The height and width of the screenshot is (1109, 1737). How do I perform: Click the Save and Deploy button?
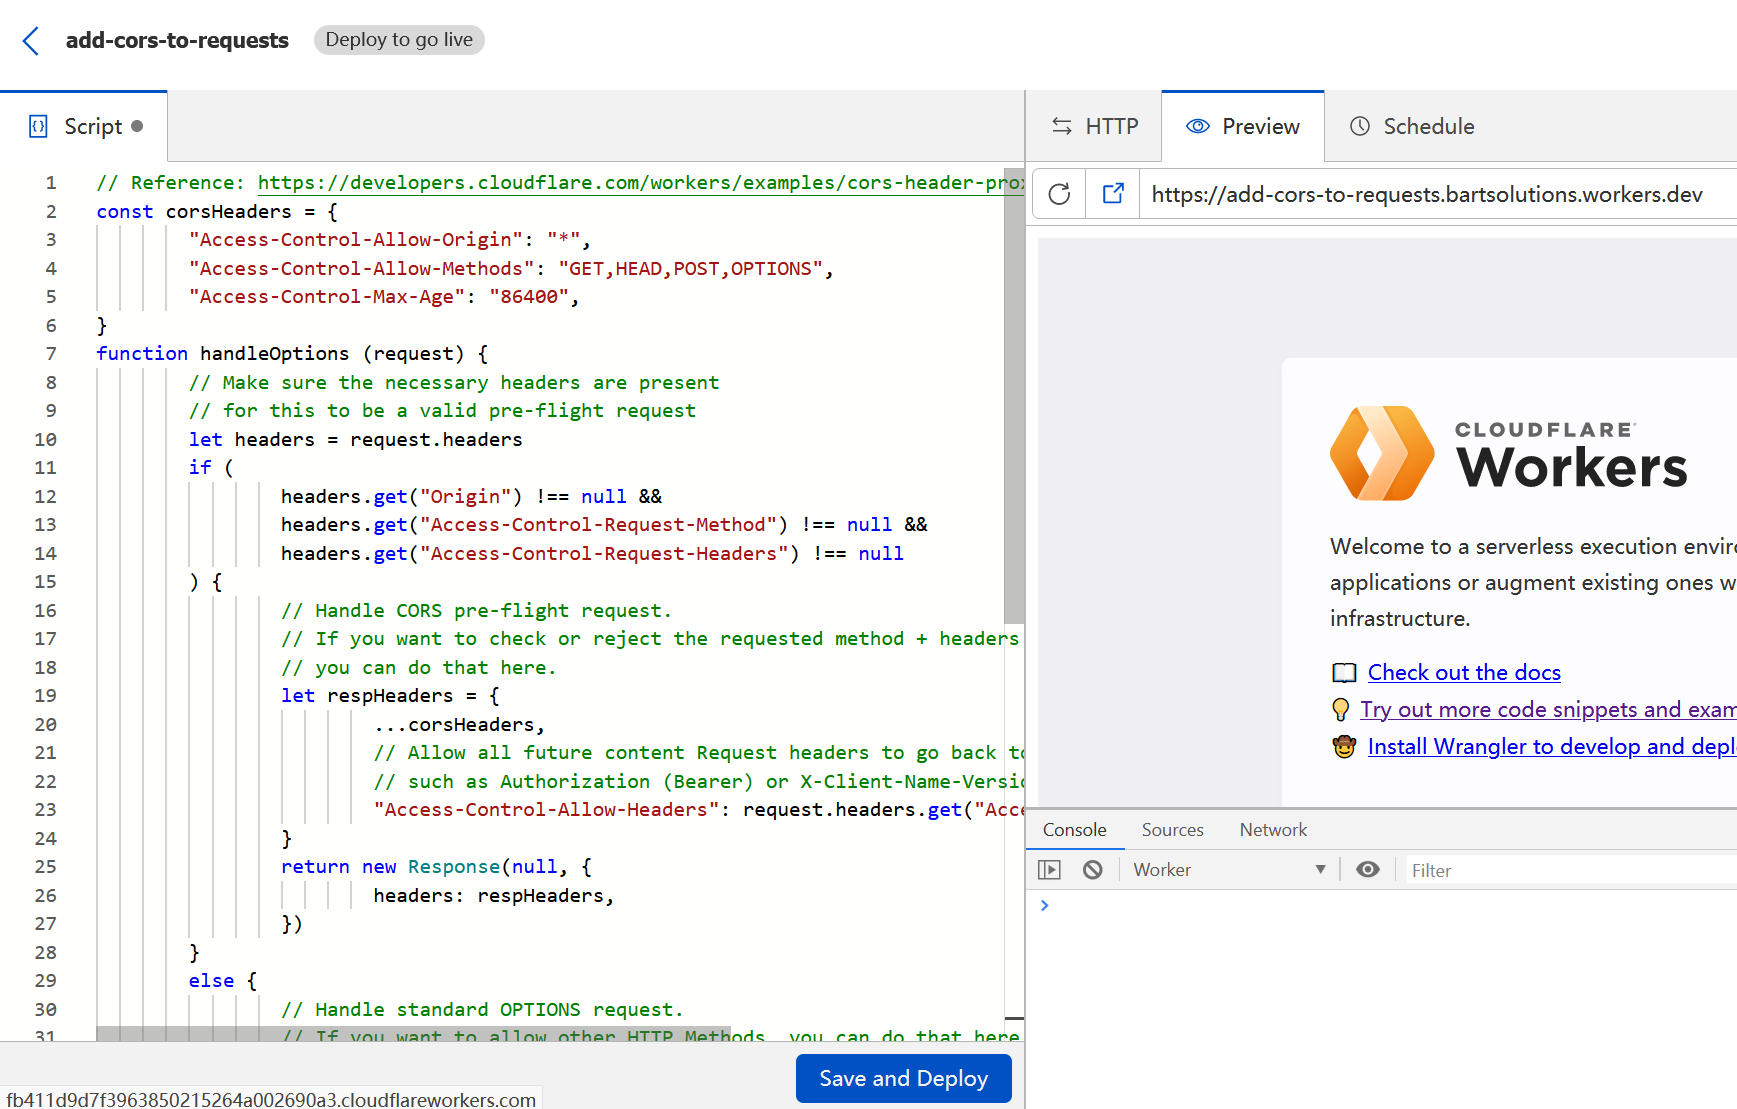[904, 1078]
